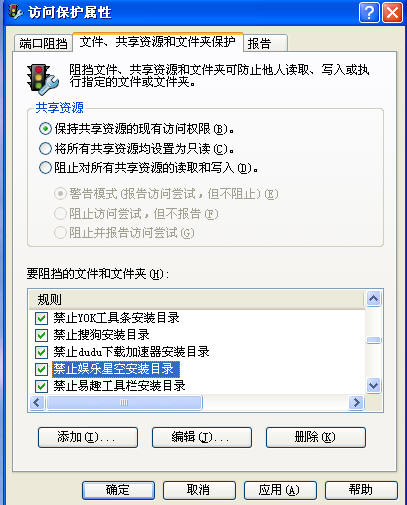Select 保持共享资源的现有访问权限 radio option

[45, 129]
